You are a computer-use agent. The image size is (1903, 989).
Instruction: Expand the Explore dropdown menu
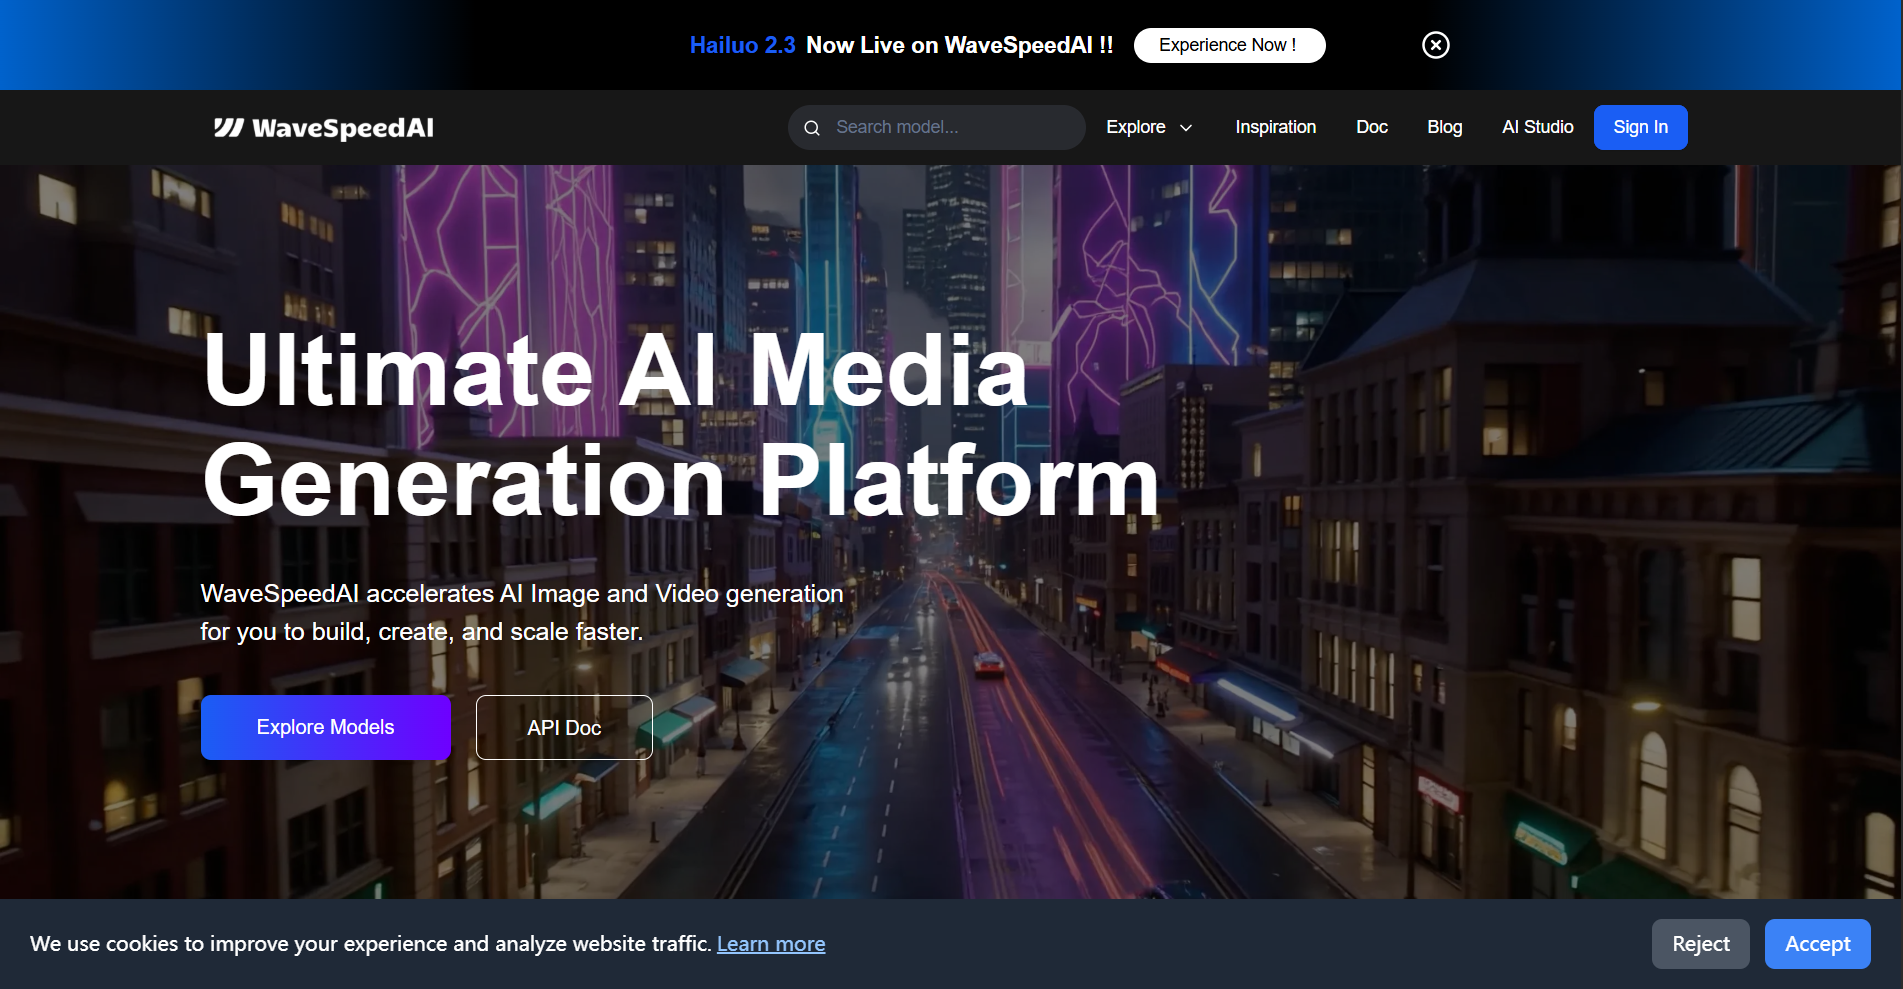click(1135, 127)
